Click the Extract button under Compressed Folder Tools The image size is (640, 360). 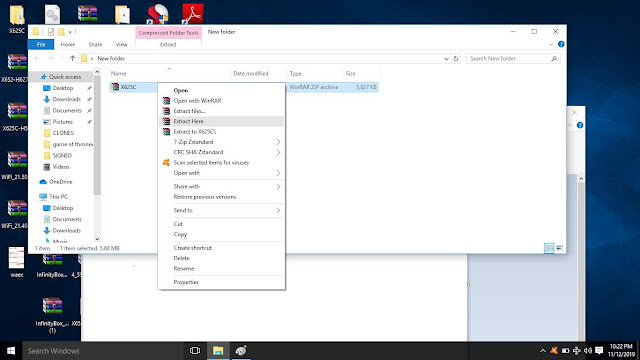[x=168, y=44]
